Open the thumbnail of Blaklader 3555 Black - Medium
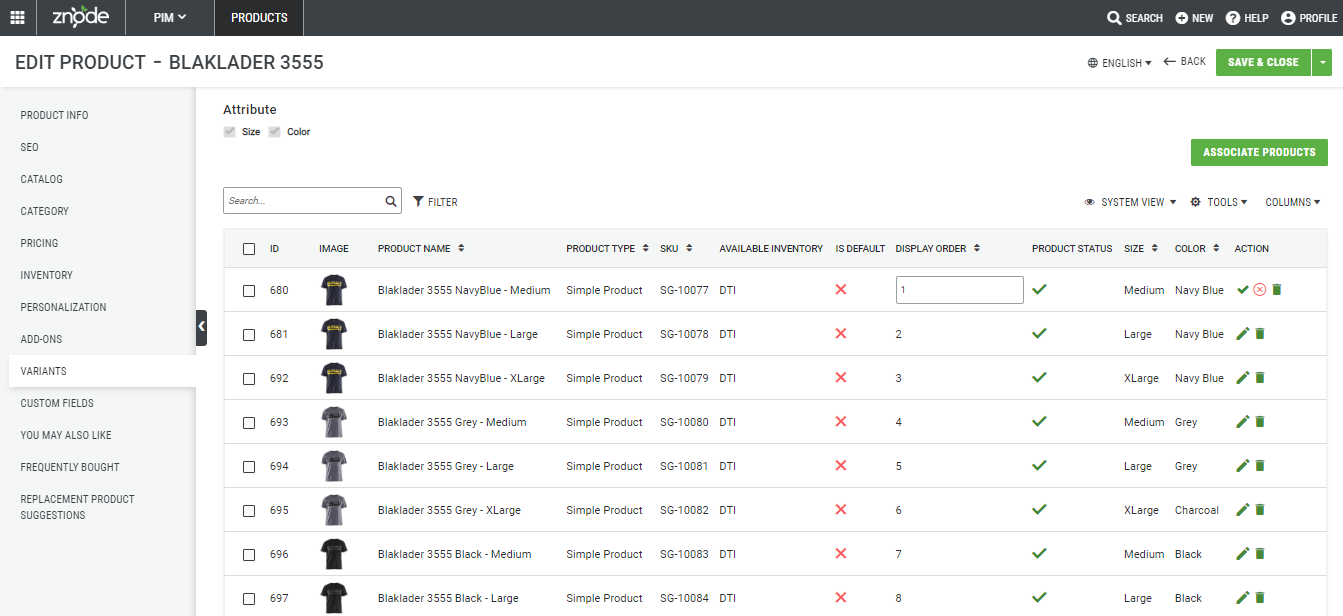The image size is (1343, 616). (333, 554)
